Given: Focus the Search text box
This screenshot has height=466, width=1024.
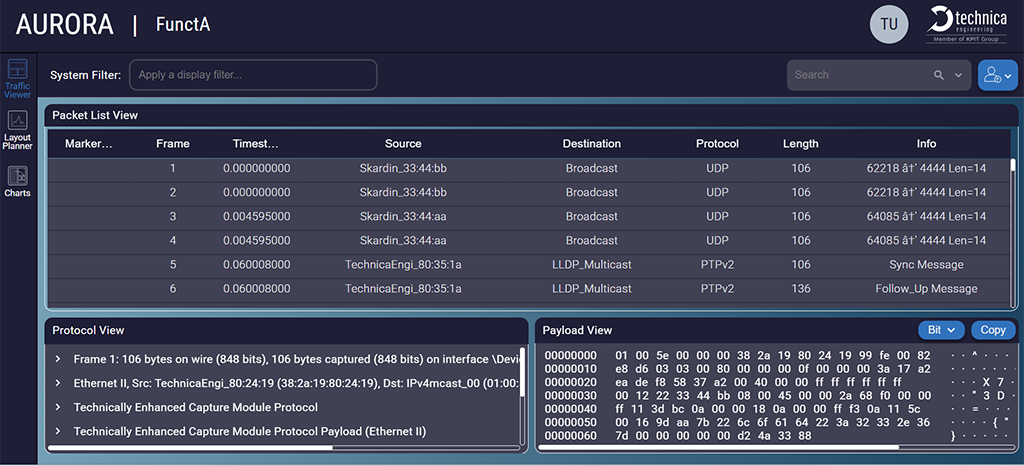Looking at the screenshot, I should click(860, 75).
